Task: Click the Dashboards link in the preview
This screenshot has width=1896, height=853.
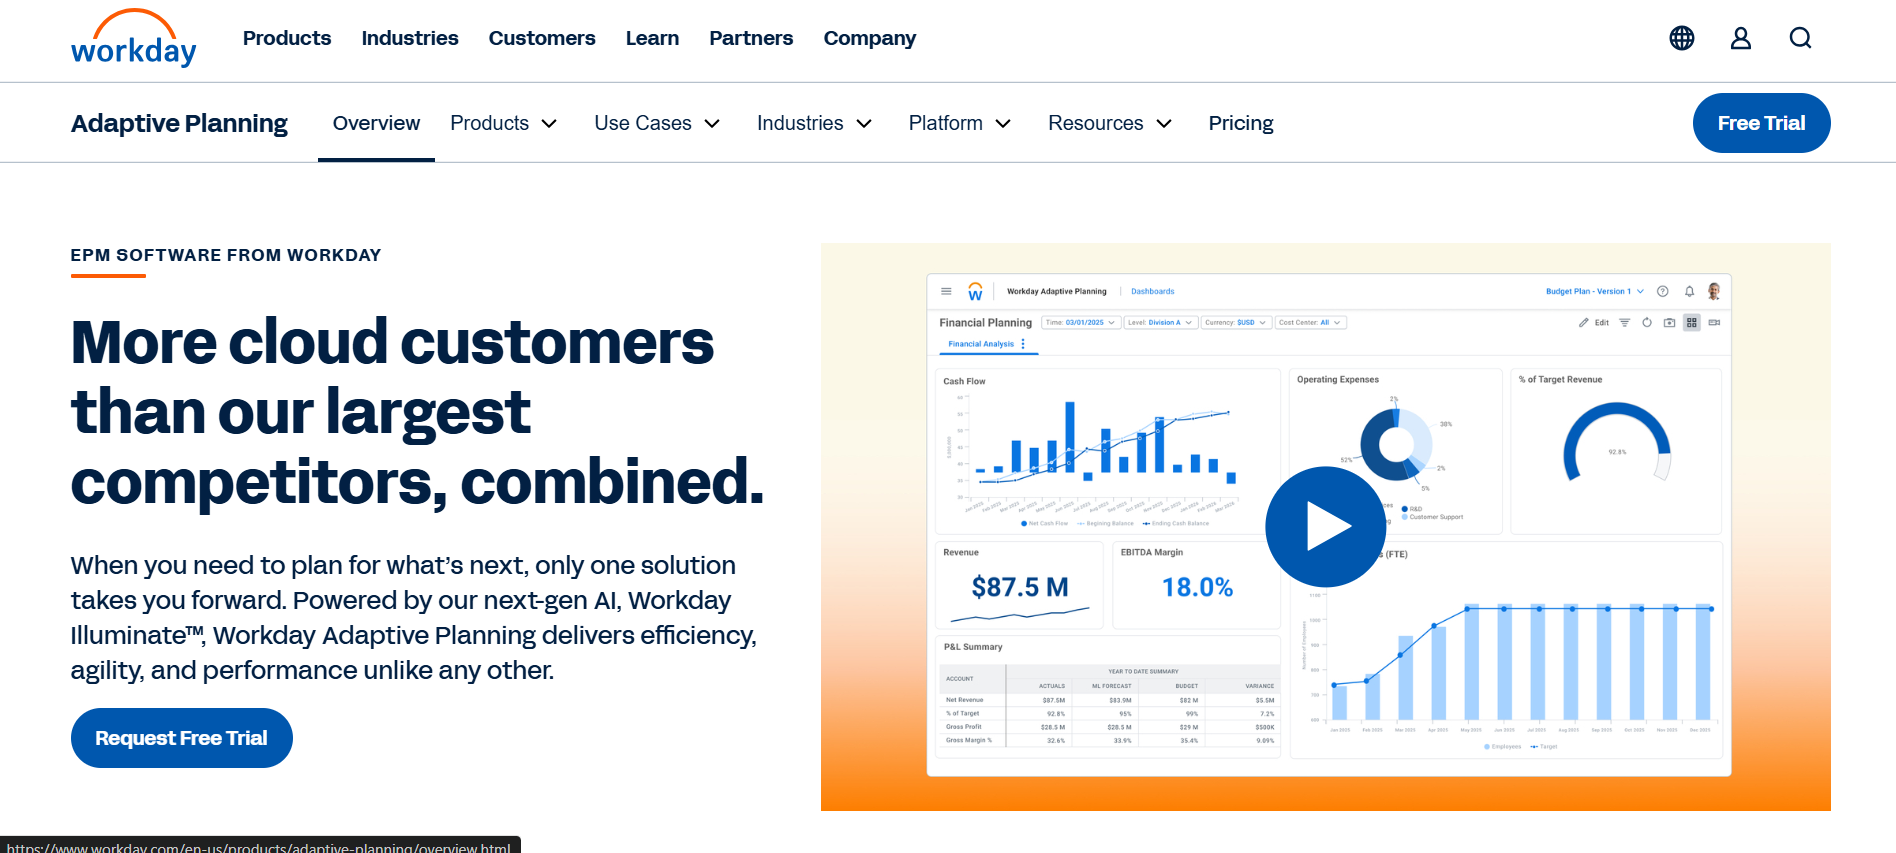Action: click(x=1153, y=291)
